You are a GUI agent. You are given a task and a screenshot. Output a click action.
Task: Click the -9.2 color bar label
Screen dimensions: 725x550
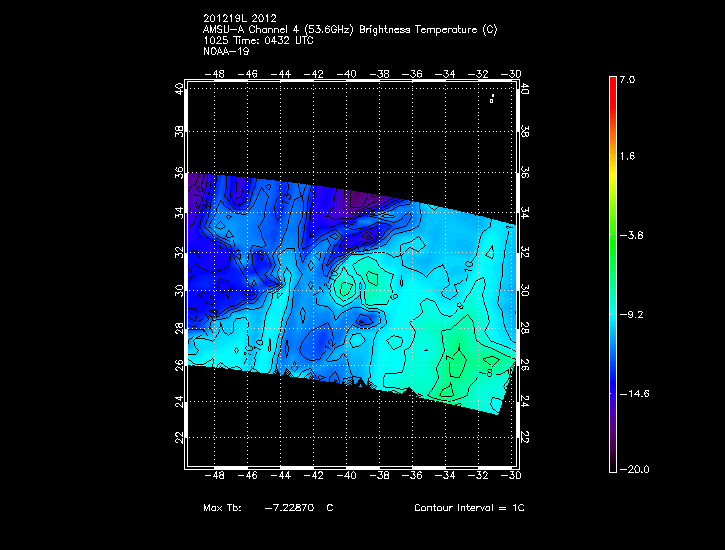click(630, 314)
